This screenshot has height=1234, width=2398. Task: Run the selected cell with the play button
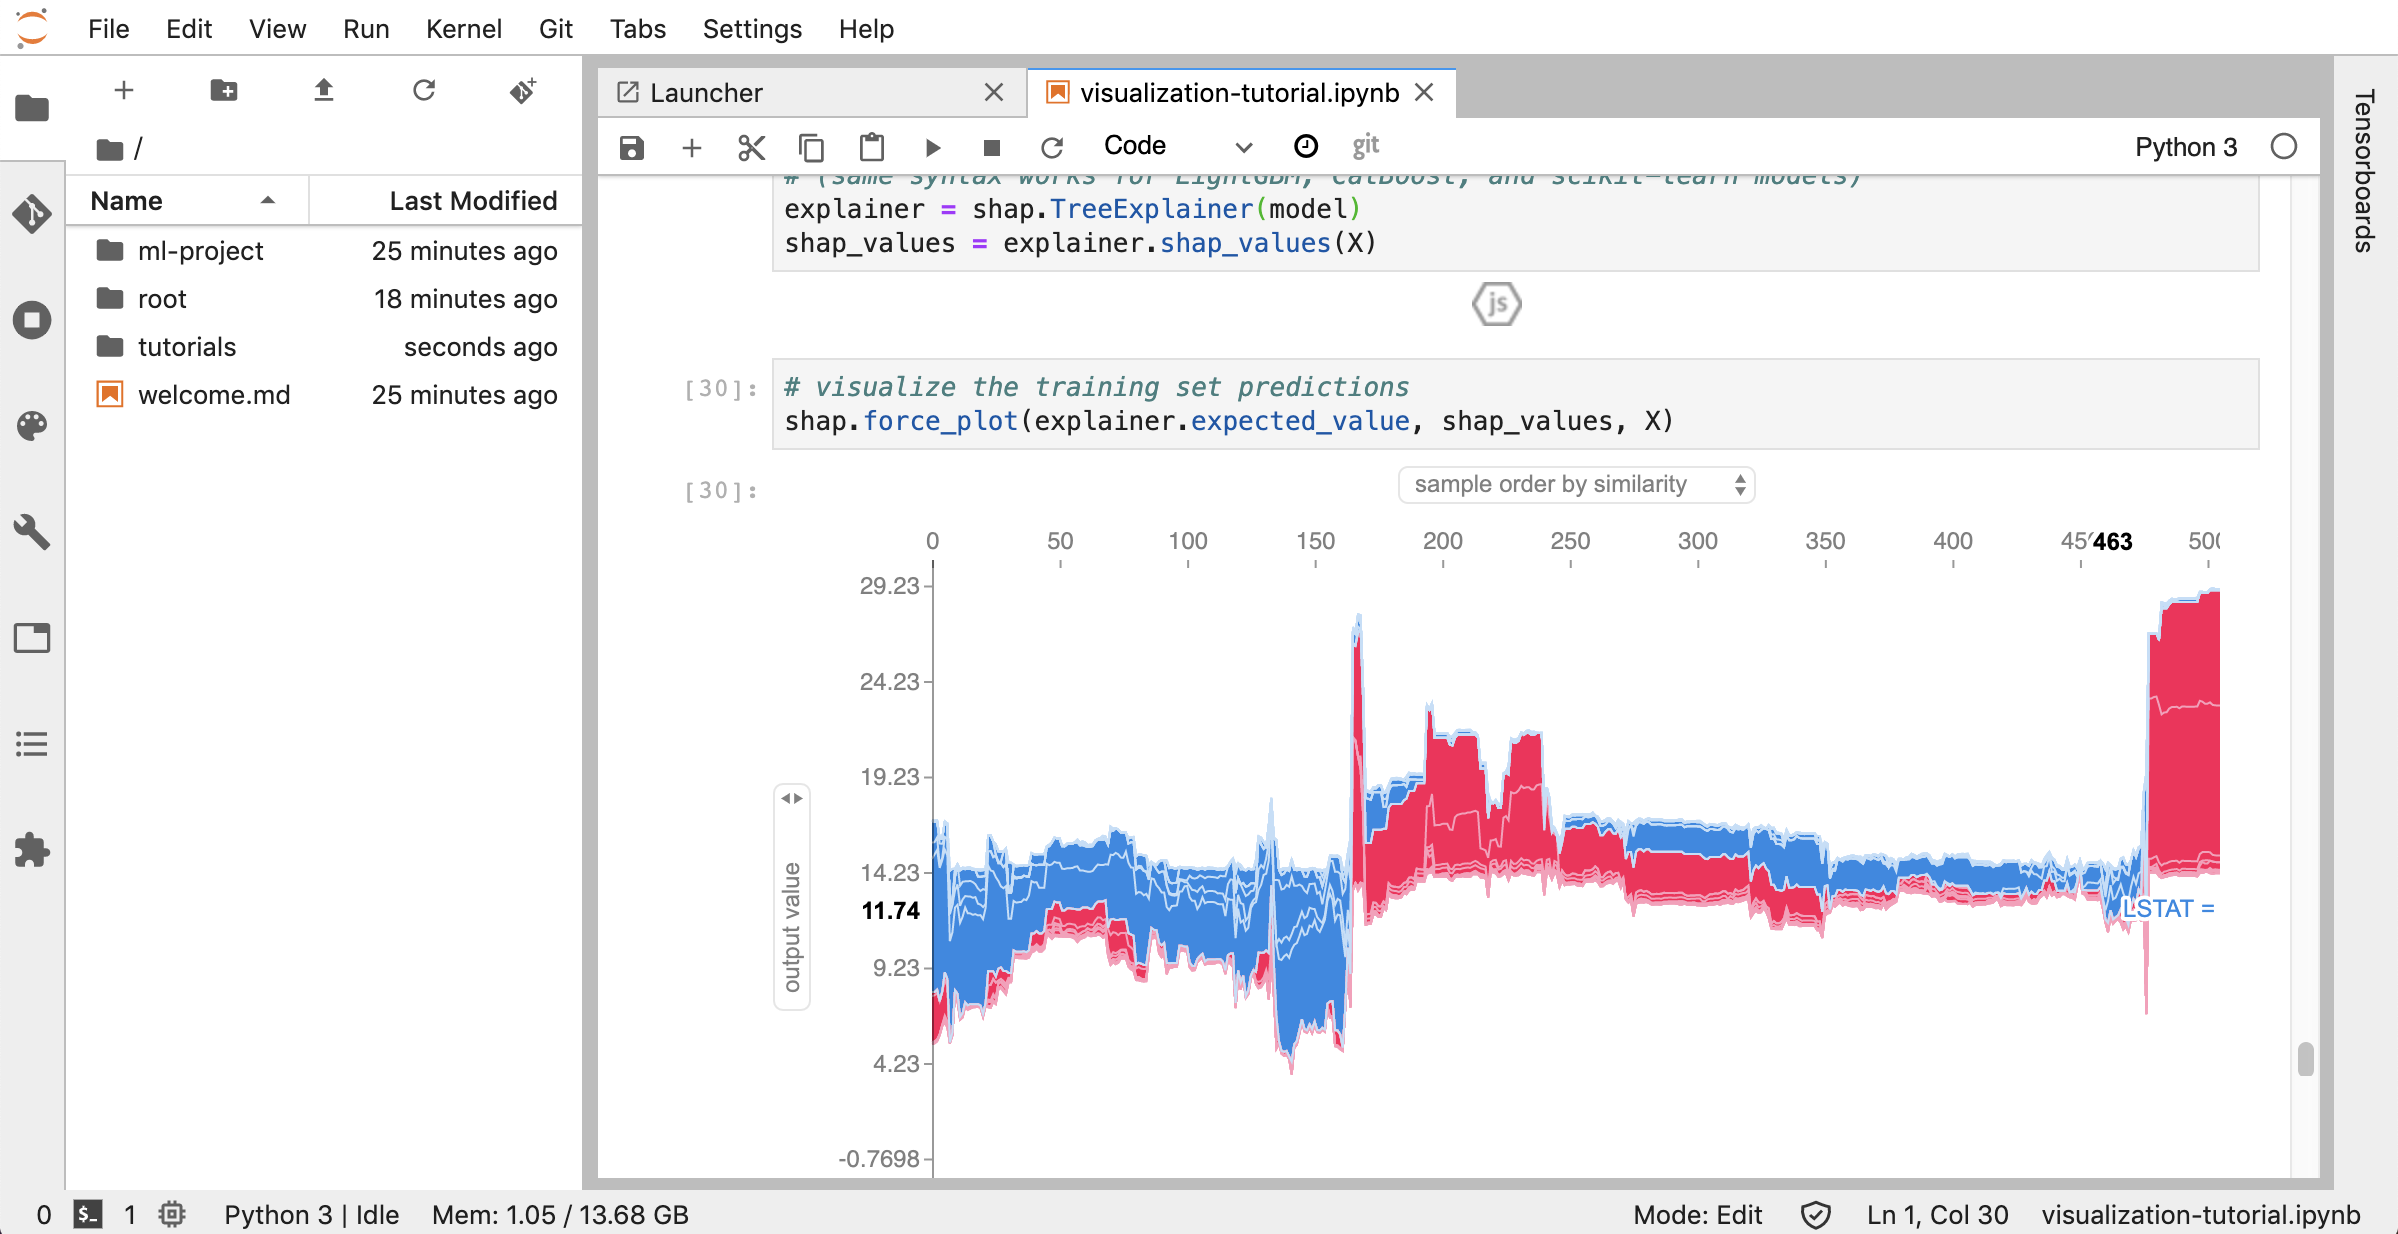click(932, 148)
